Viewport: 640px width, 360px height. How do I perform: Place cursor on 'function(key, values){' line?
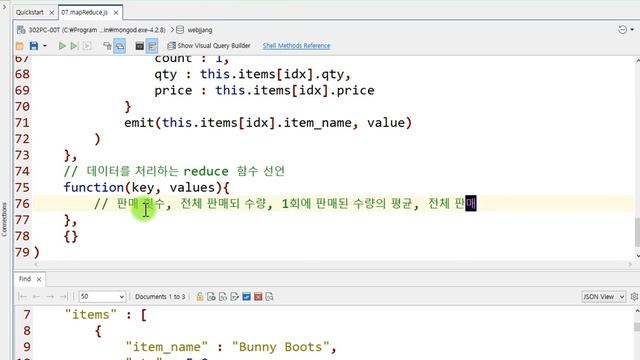[x=147, y=187]
